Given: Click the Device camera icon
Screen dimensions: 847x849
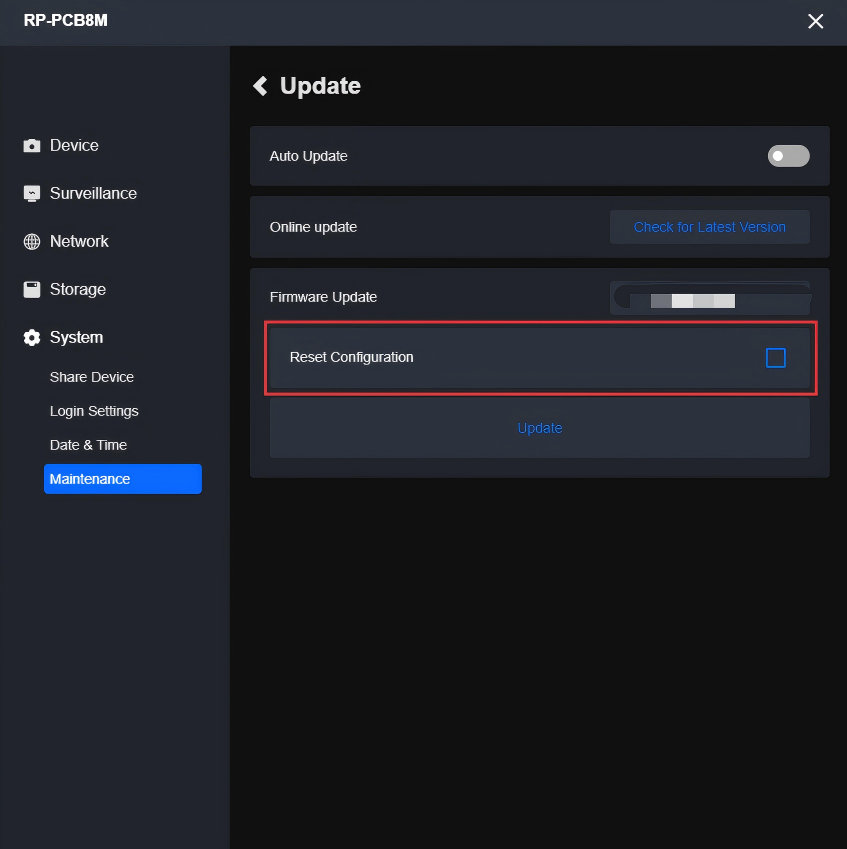Looking at the screenshot, I should (x=32, y=146).
